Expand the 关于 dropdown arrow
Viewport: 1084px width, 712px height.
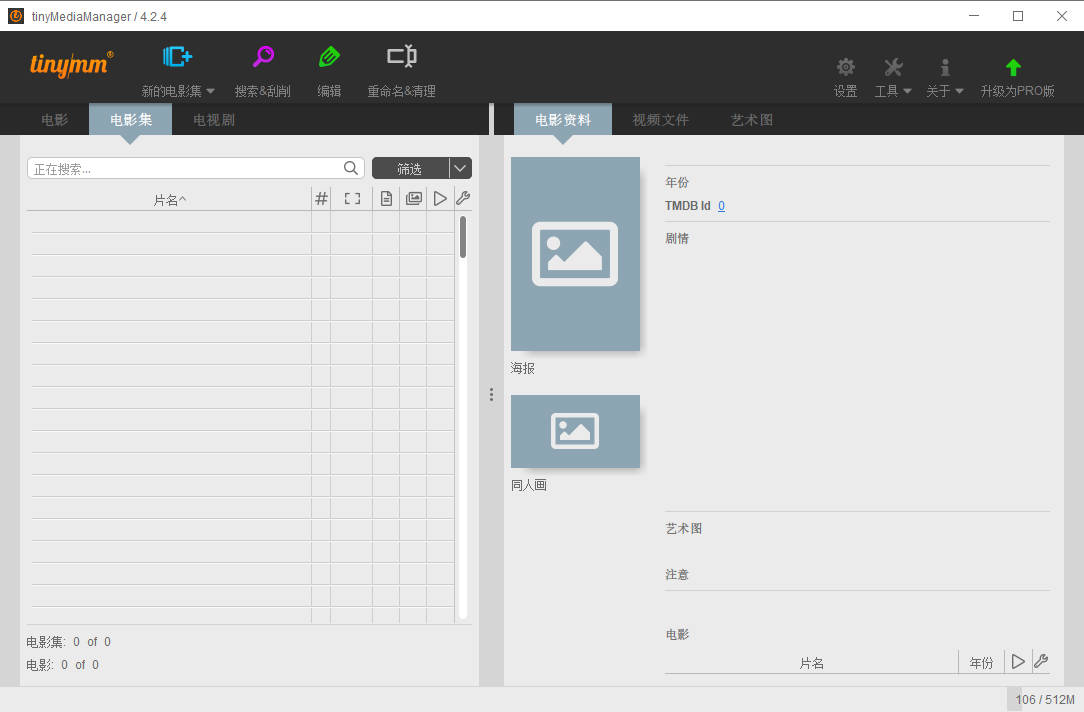[x=959, y=91]
